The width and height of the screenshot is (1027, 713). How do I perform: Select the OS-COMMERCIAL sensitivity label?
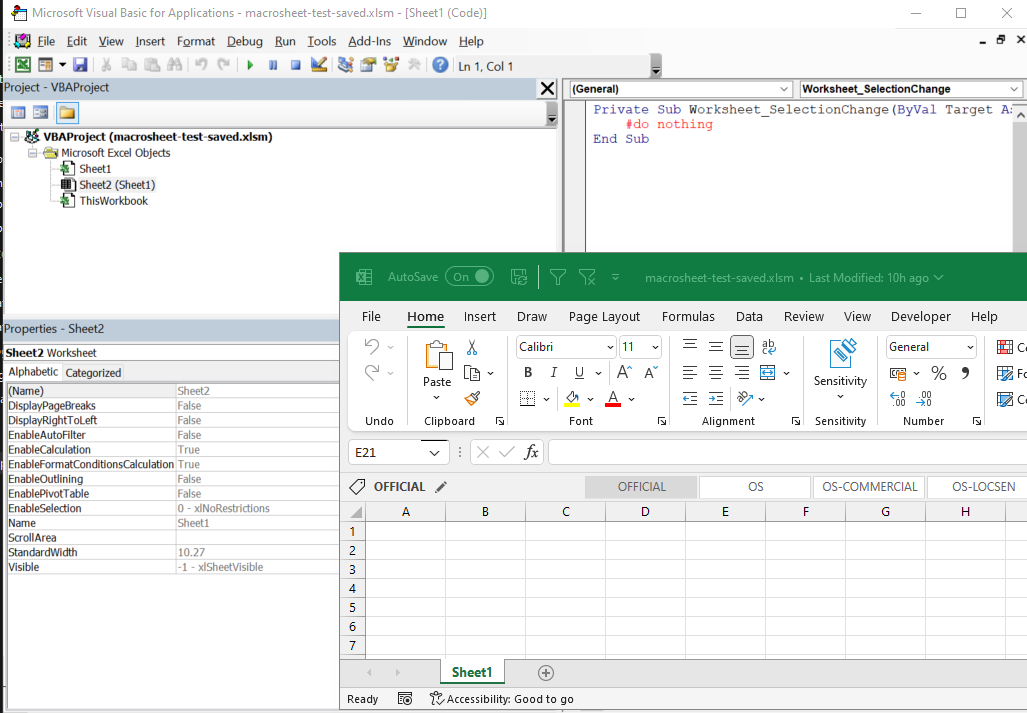(x=868, y=486)
